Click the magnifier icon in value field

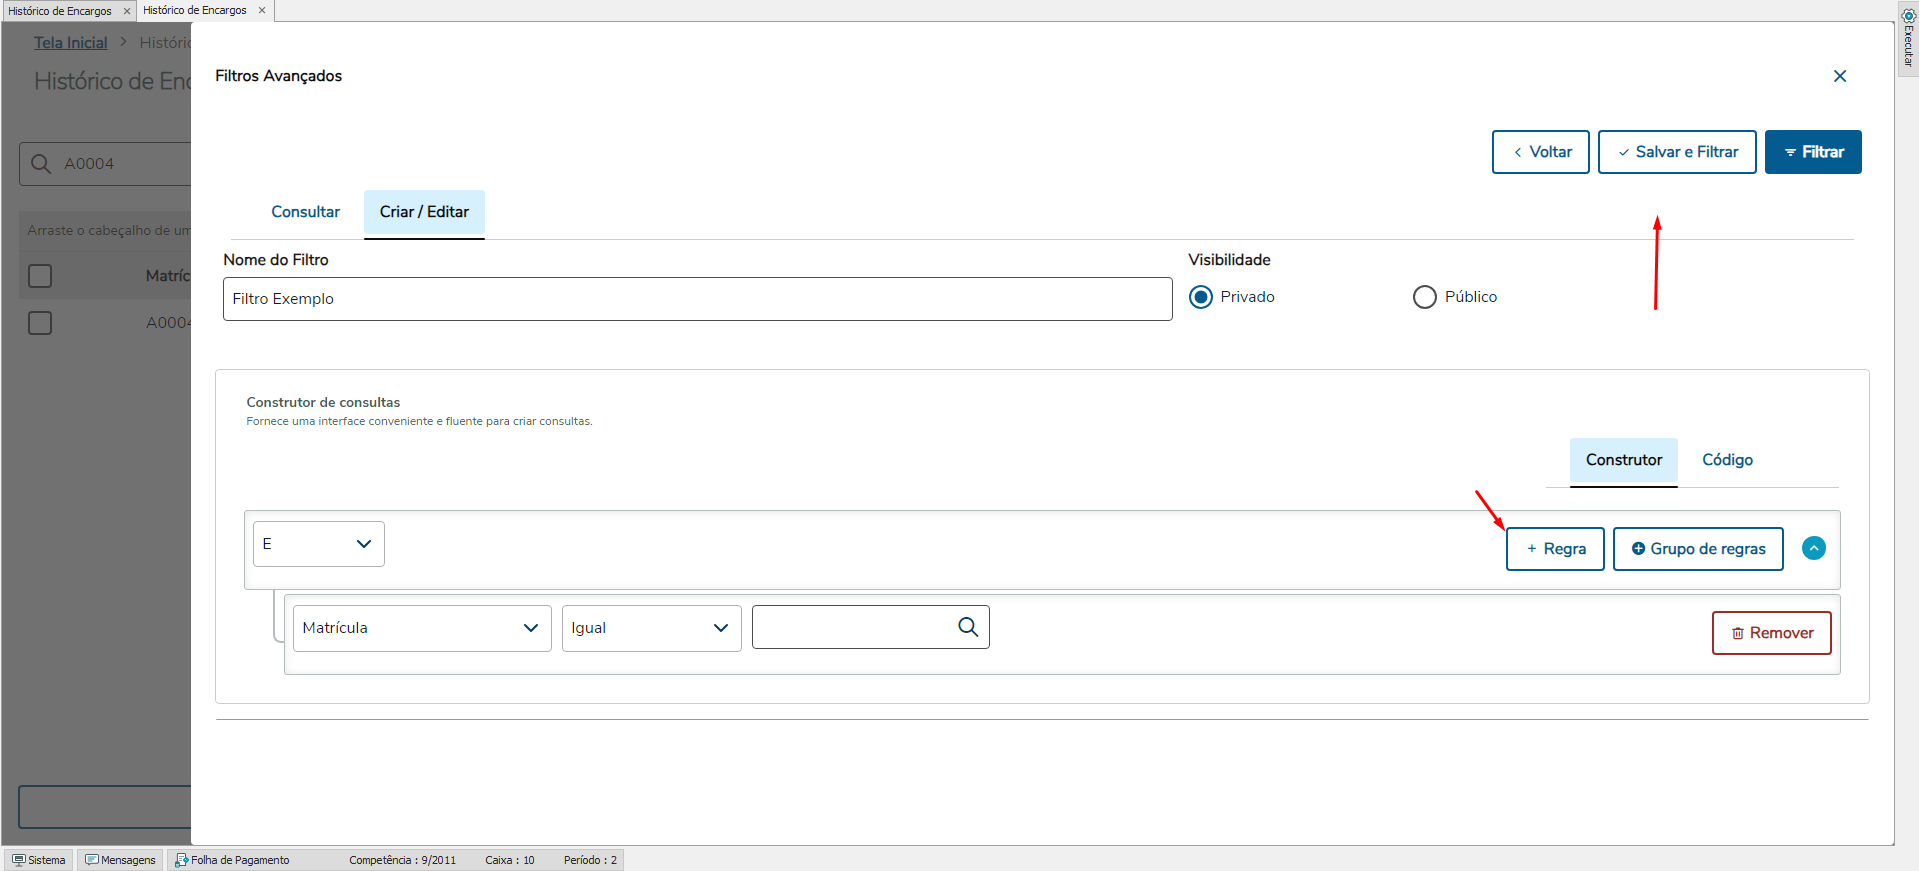(x=968, y=627)
